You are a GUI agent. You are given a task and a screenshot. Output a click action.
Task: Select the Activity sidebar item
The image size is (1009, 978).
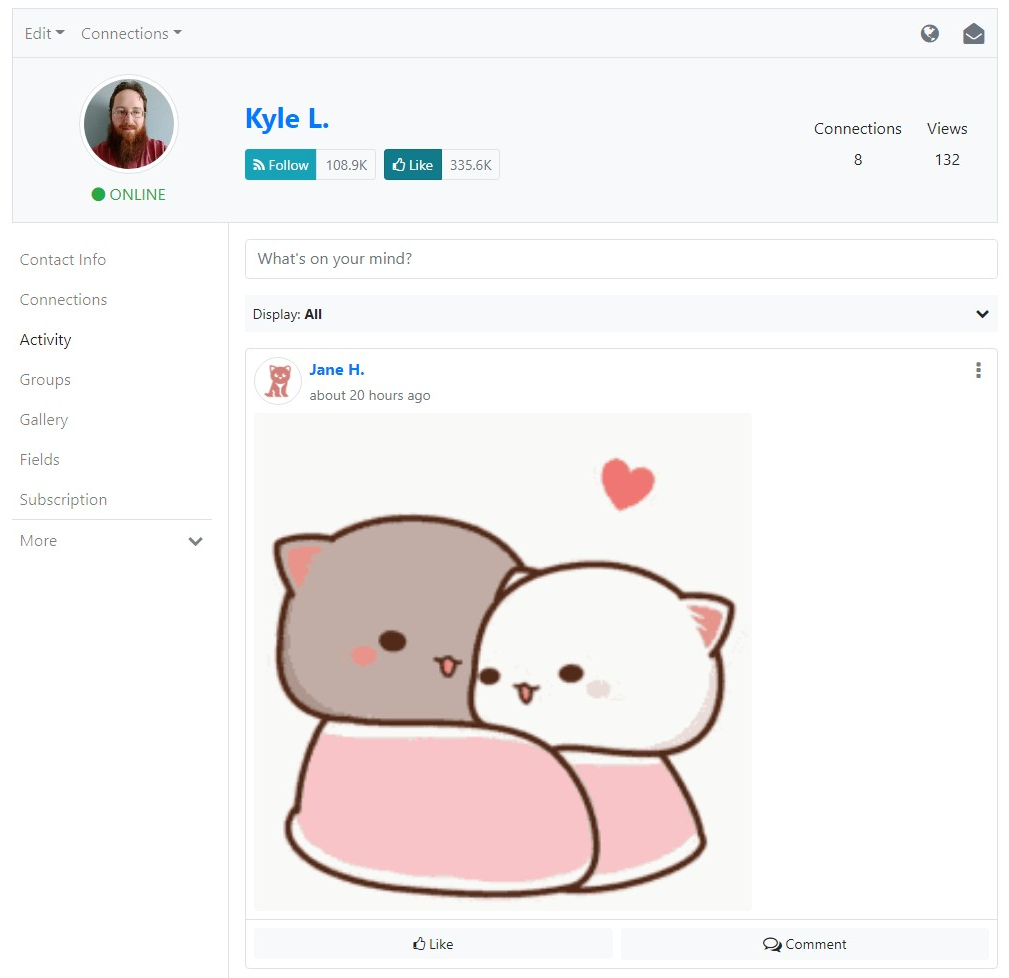45,340
